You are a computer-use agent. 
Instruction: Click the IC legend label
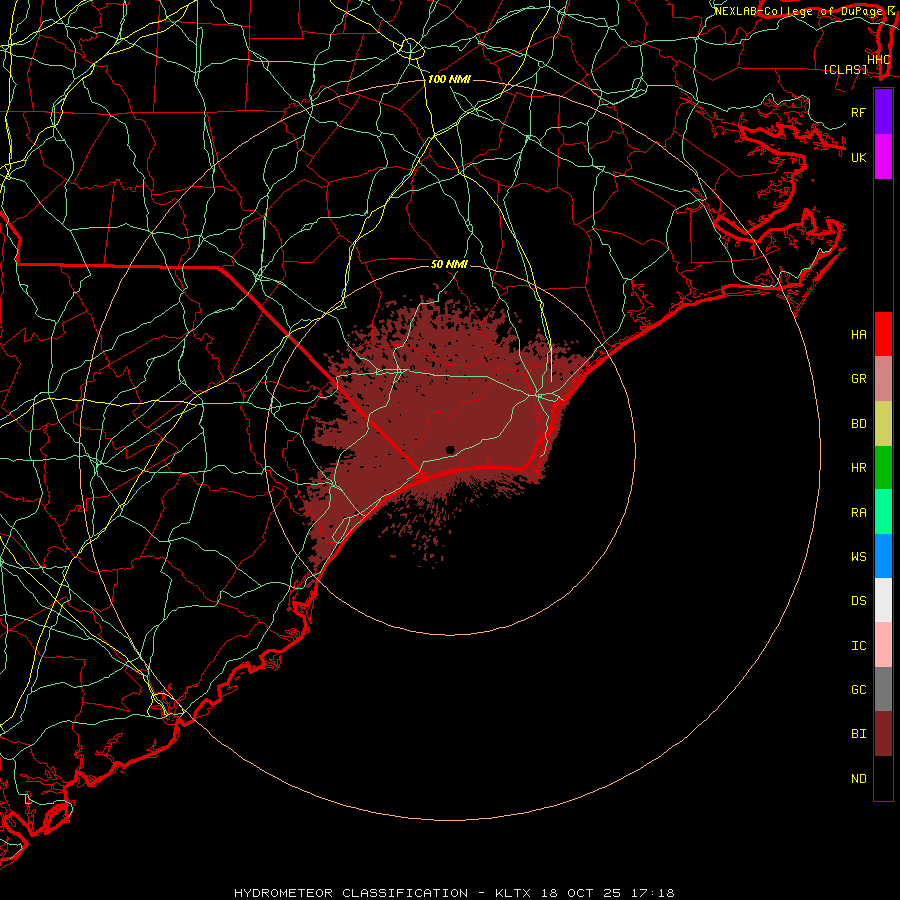(858, 646)
